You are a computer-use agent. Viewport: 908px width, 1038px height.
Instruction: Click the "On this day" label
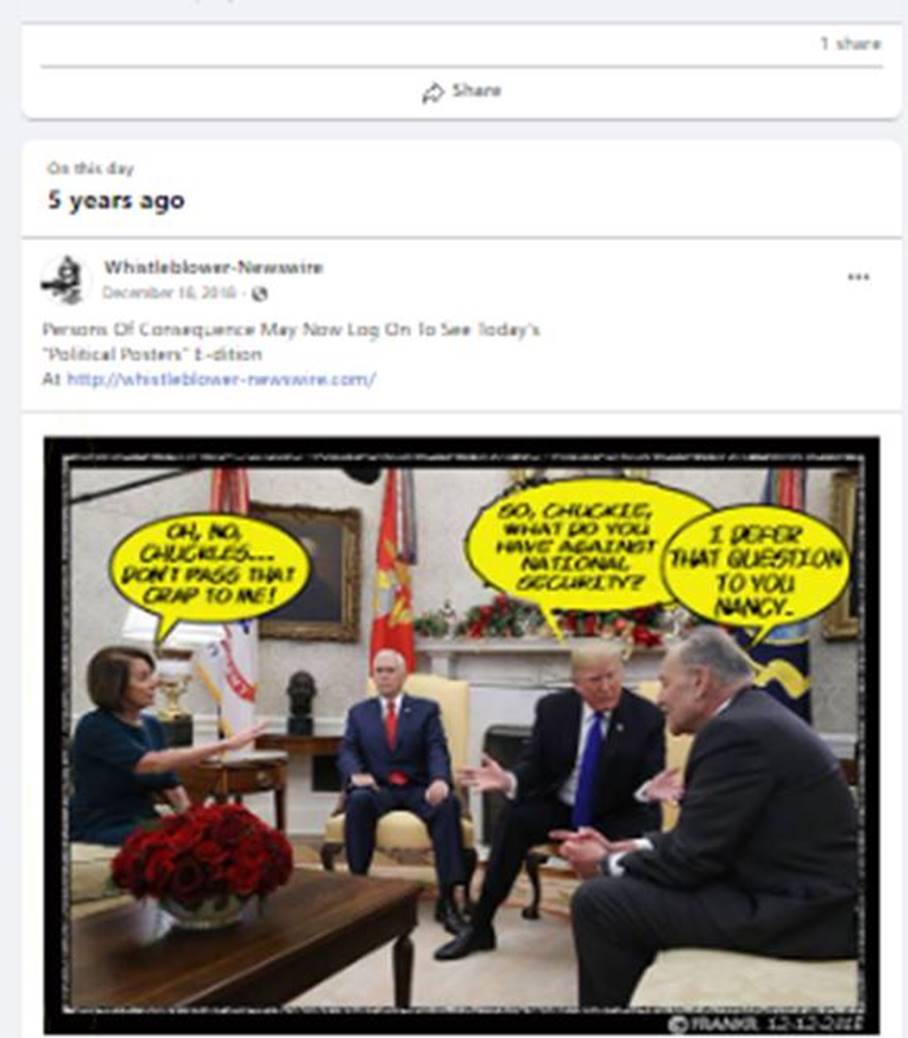click(x=91, y=168)
